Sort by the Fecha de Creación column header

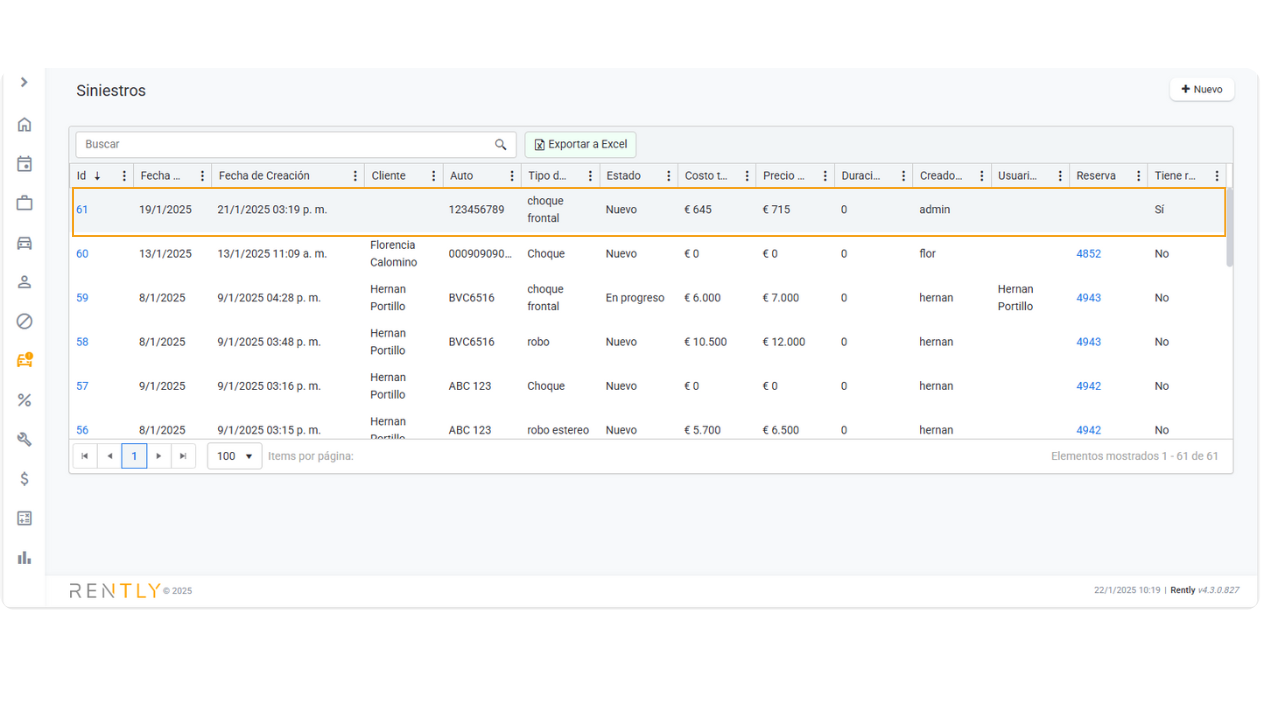(x=264, y=176)
